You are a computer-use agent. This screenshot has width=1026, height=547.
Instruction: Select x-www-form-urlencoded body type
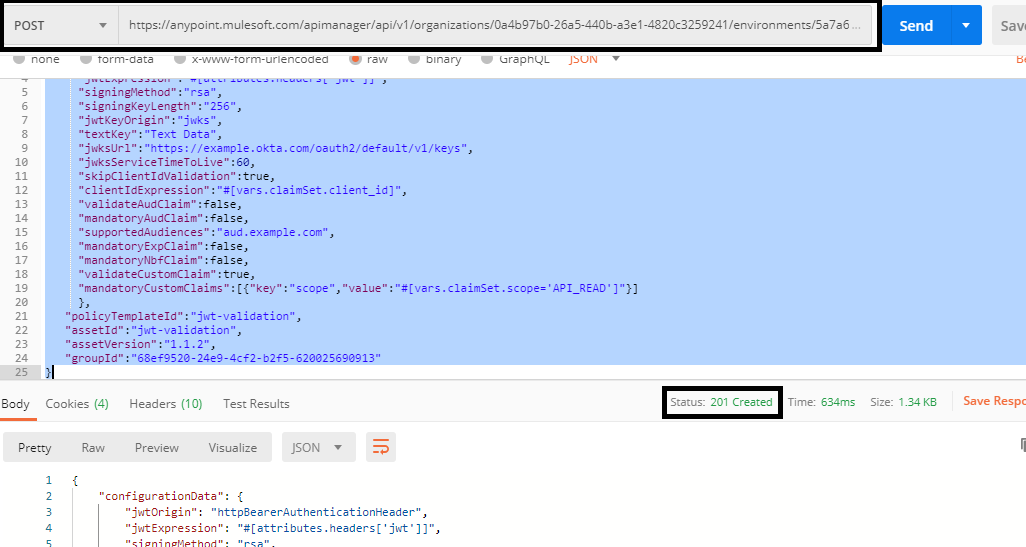tap(252, 59)
